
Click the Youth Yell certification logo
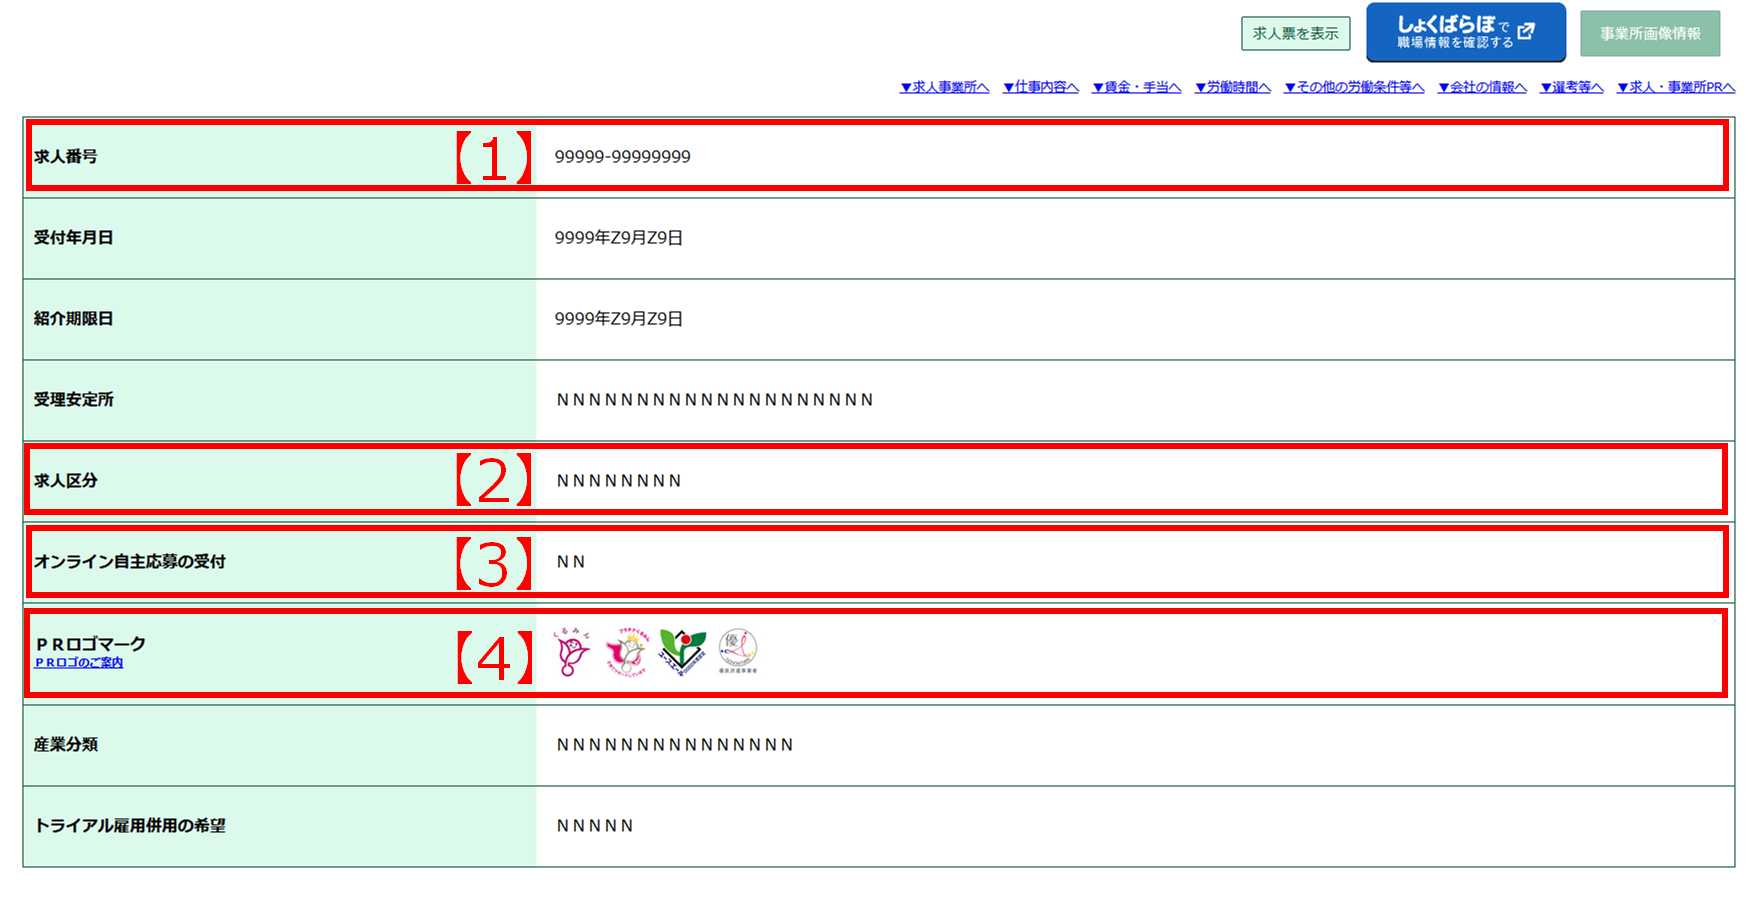[x=683, y=652]
